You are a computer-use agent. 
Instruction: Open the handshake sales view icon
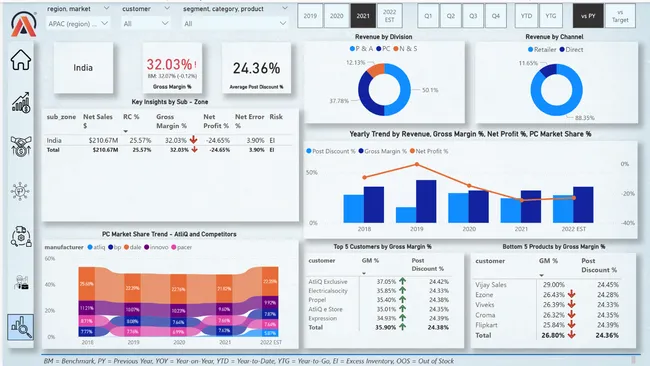21,146
